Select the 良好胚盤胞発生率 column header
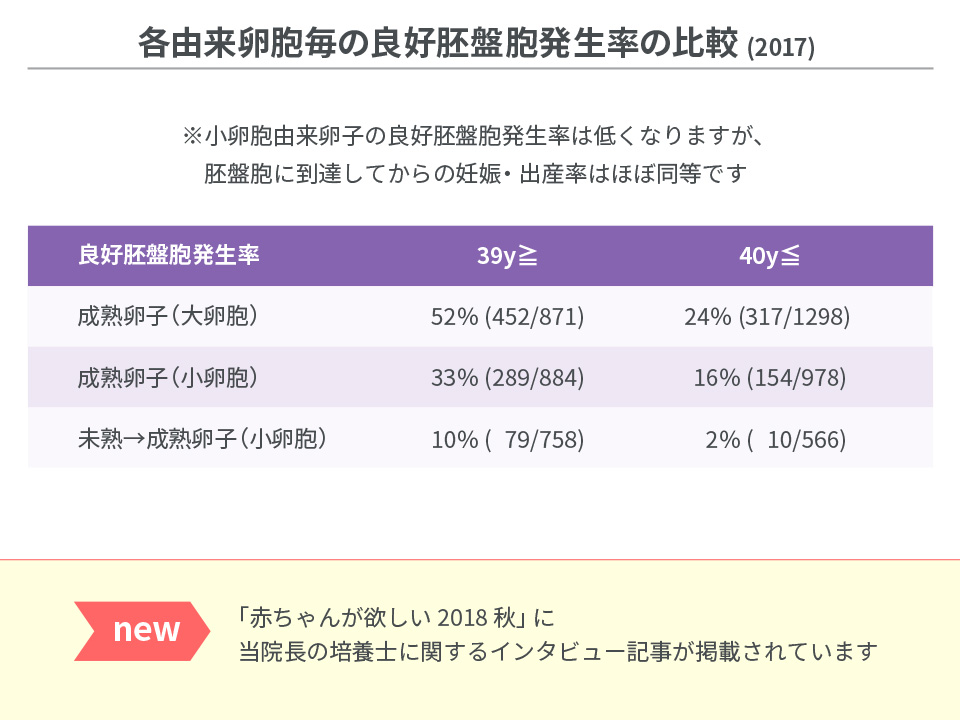960x720 pixels. [169, 255]
